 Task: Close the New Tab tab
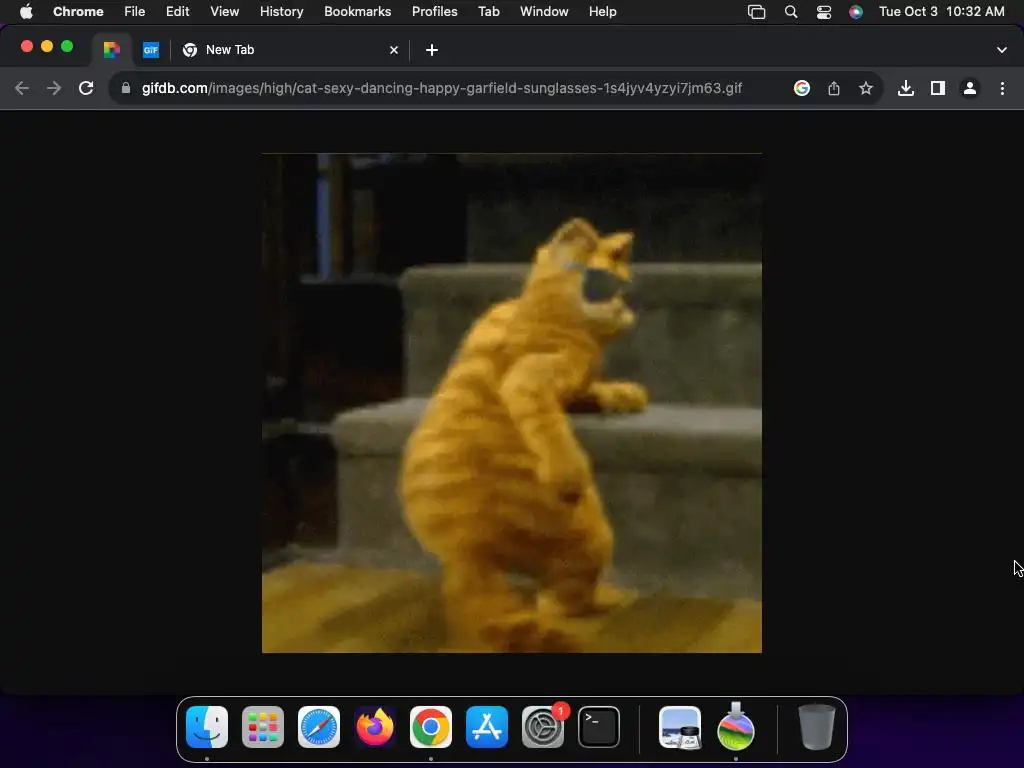pyautogui.click(x=394, y=50)
